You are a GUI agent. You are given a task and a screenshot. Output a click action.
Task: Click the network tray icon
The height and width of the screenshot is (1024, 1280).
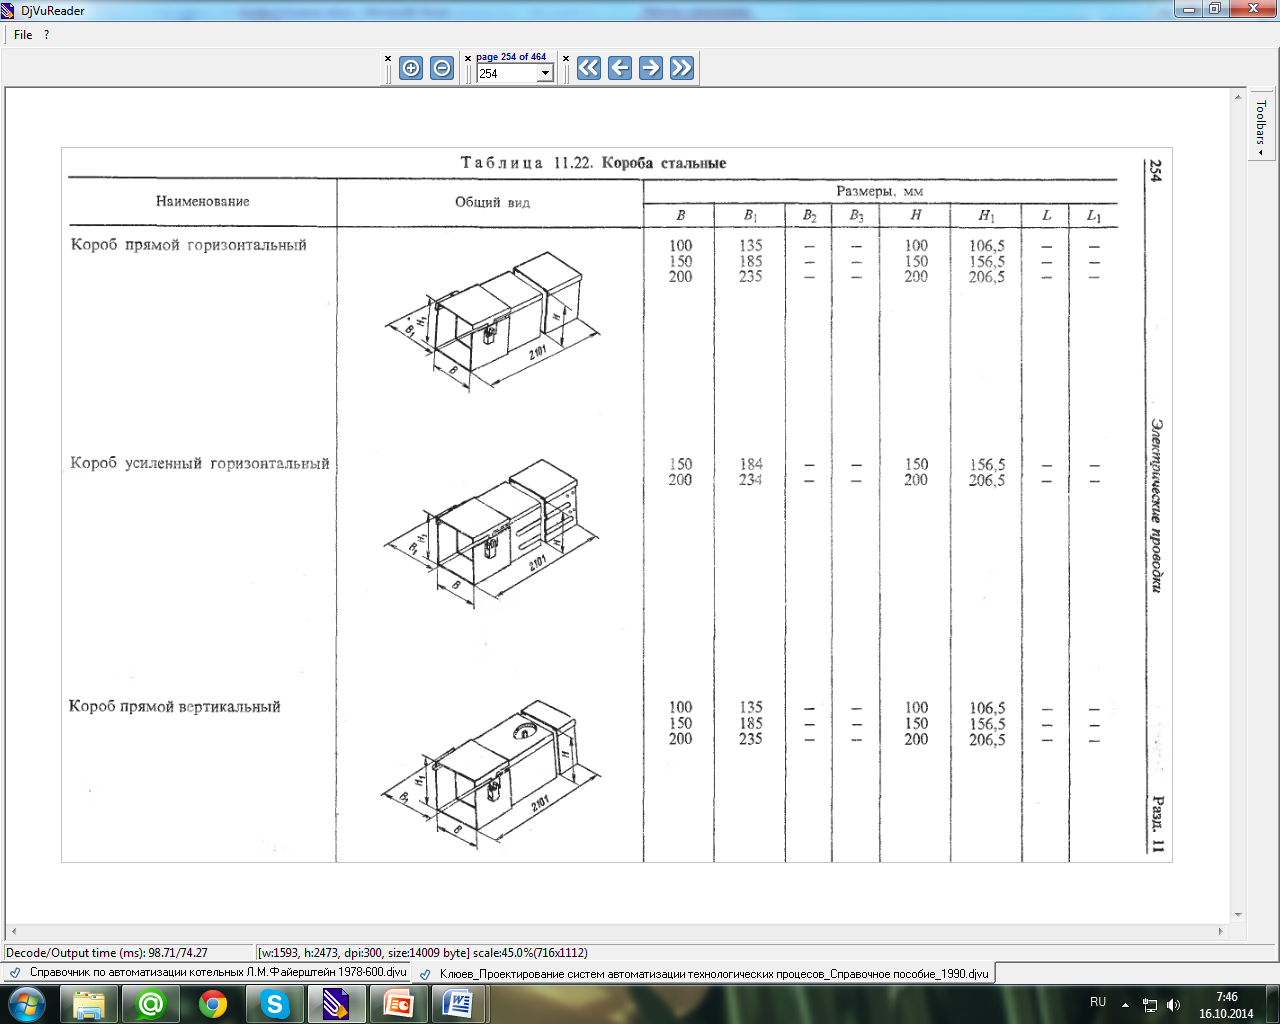coord(1150,1005)
